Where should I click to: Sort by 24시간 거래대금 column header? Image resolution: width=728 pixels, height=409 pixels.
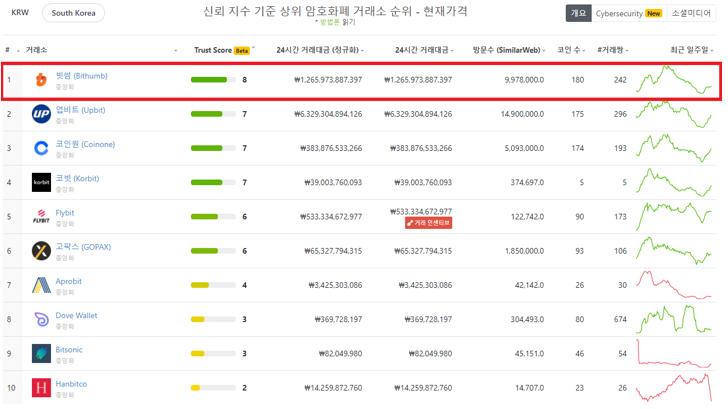tap(422, 50)
